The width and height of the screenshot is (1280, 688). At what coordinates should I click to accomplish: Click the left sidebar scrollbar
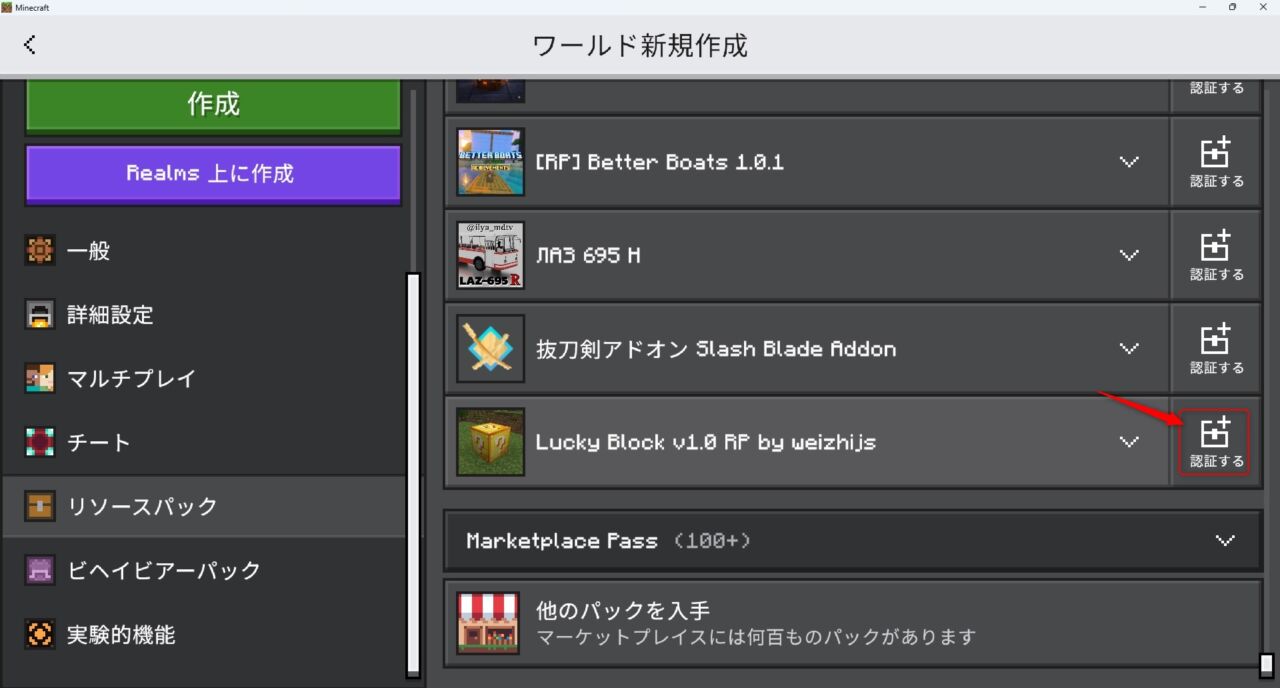[x=413, y=474]
